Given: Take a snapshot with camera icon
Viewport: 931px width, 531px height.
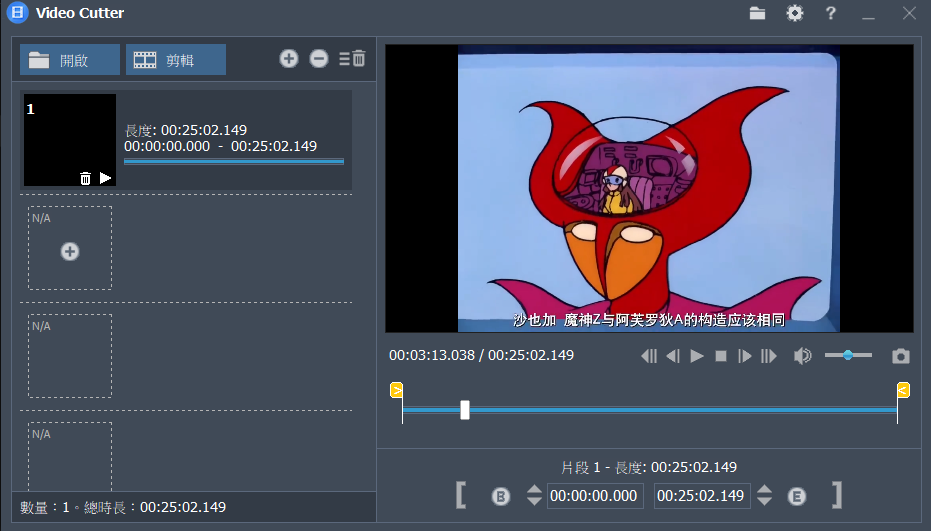Looking at the screenshot, I should 901,356.
